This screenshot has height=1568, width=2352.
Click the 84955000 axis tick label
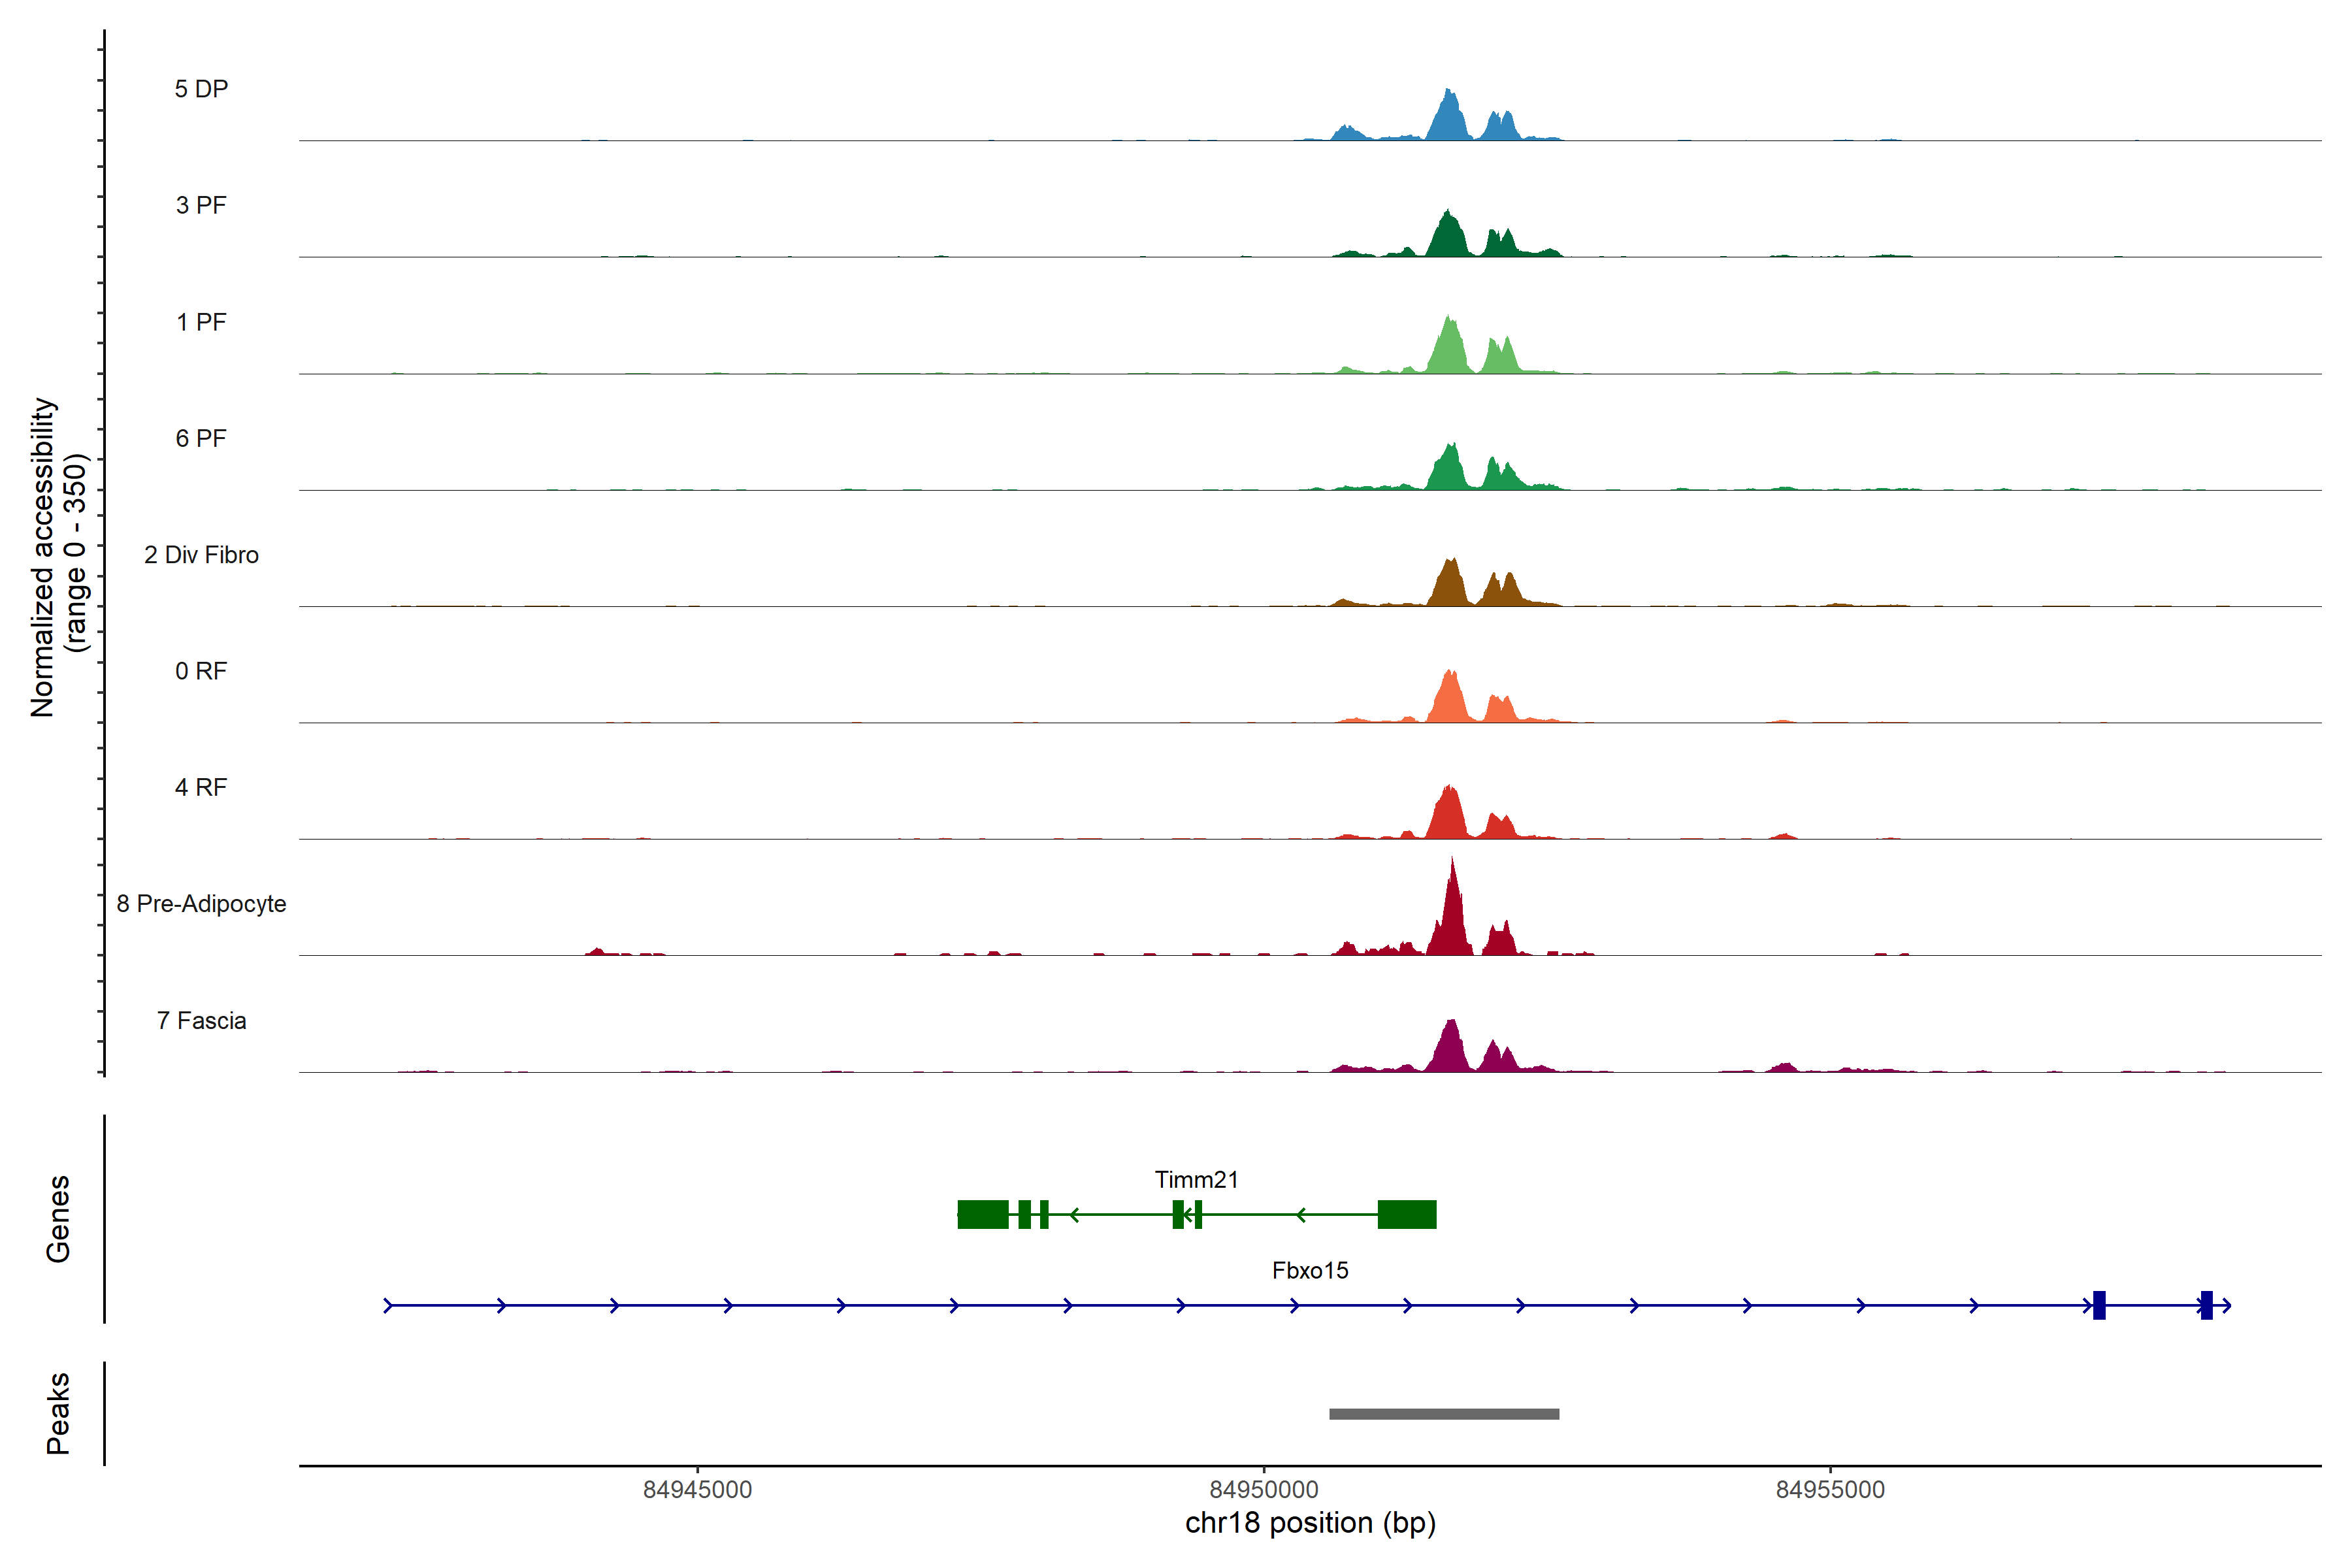coord(1830,1489)
